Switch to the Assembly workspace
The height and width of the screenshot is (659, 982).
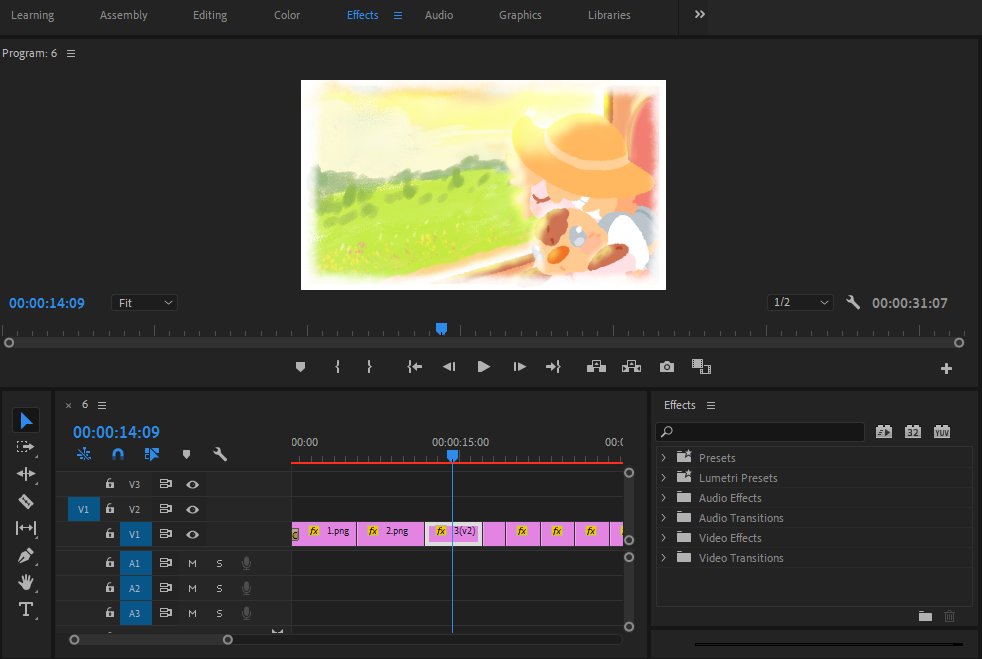point(123,15)
